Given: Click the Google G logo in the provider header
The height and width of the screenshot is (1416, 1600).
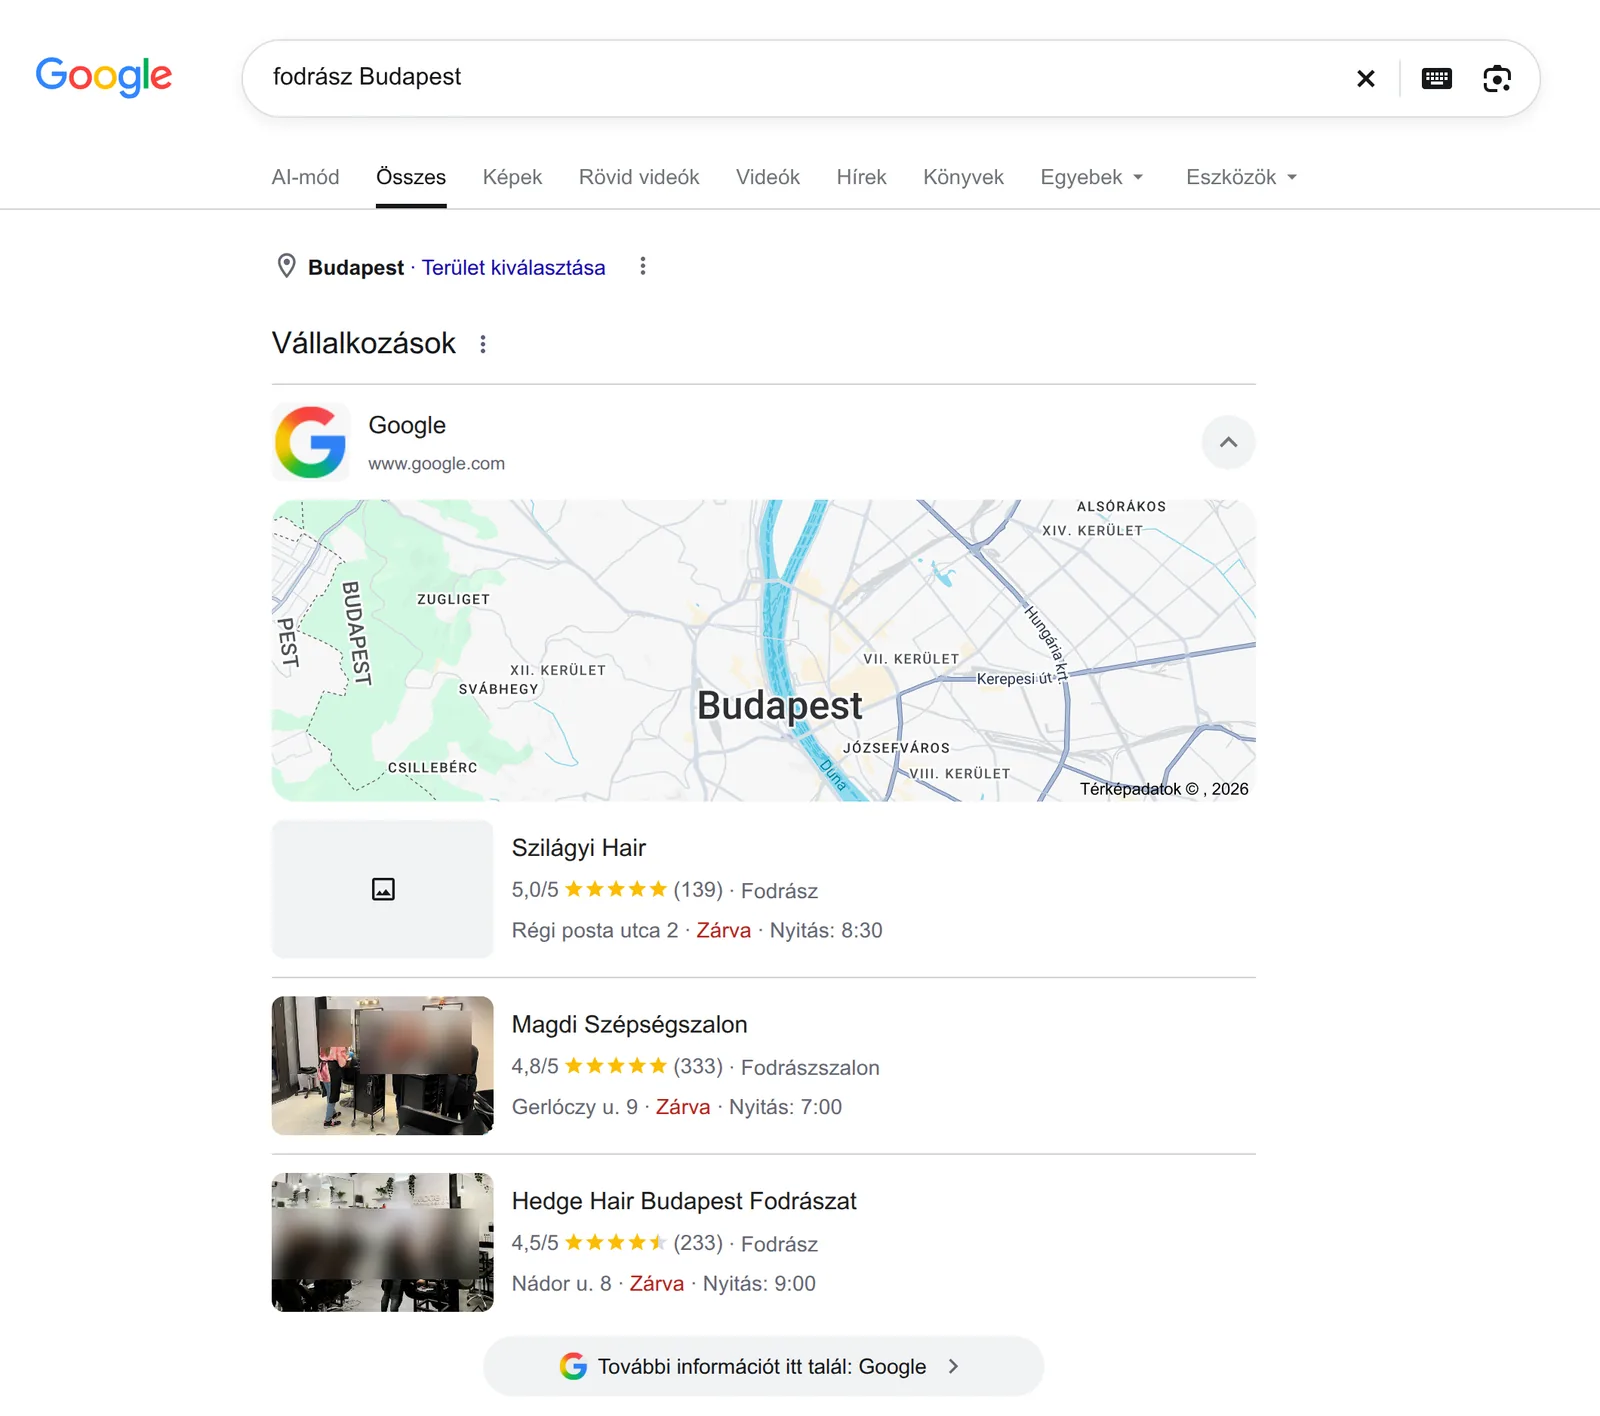Looking at the screenshot, I should [x=311, y=442].
